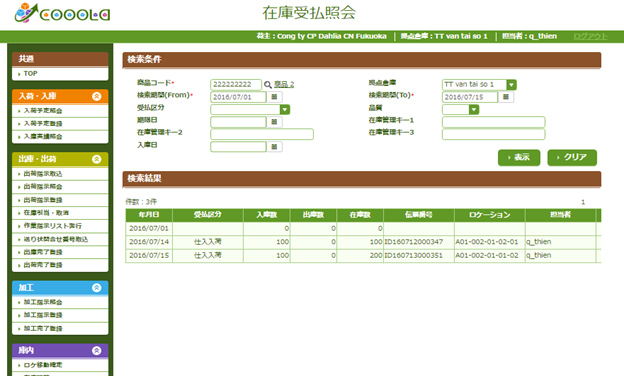Image resolution: width=624 pixels, height=376 pixels.
Task: Focus the 検索期間(To) date field
Action: pyautogui.click(x=470, y=97)
